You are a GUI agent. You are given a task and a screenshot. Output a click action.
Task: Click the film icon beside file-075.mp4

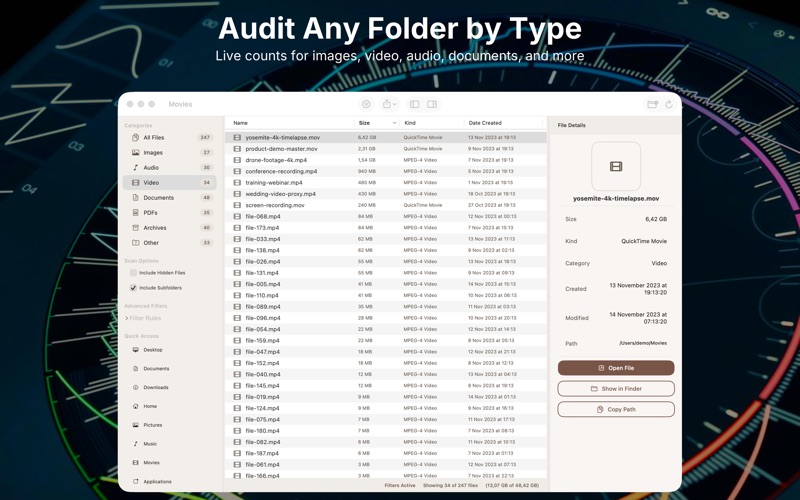pos(237,419)
